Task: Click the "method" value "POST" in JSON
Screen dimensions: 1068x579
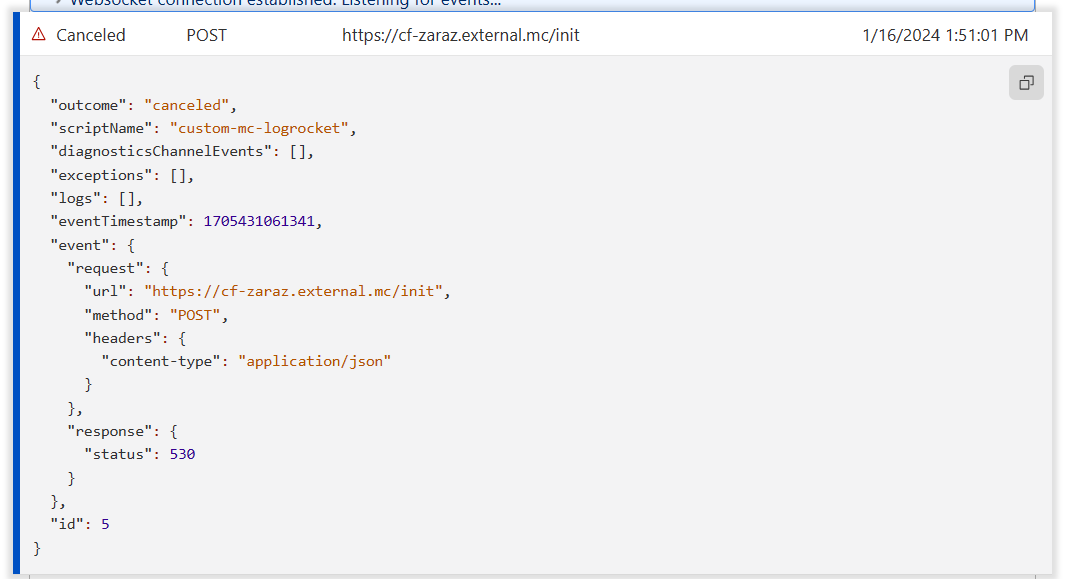Action: (198, 315)
